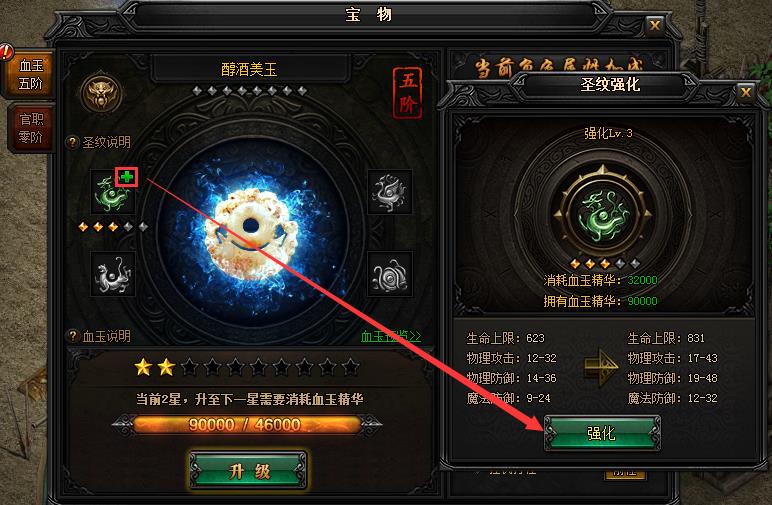The height and width of the screenshot is (505, 772).
Task: Open the 血玉预览 link
Action: 391,336
